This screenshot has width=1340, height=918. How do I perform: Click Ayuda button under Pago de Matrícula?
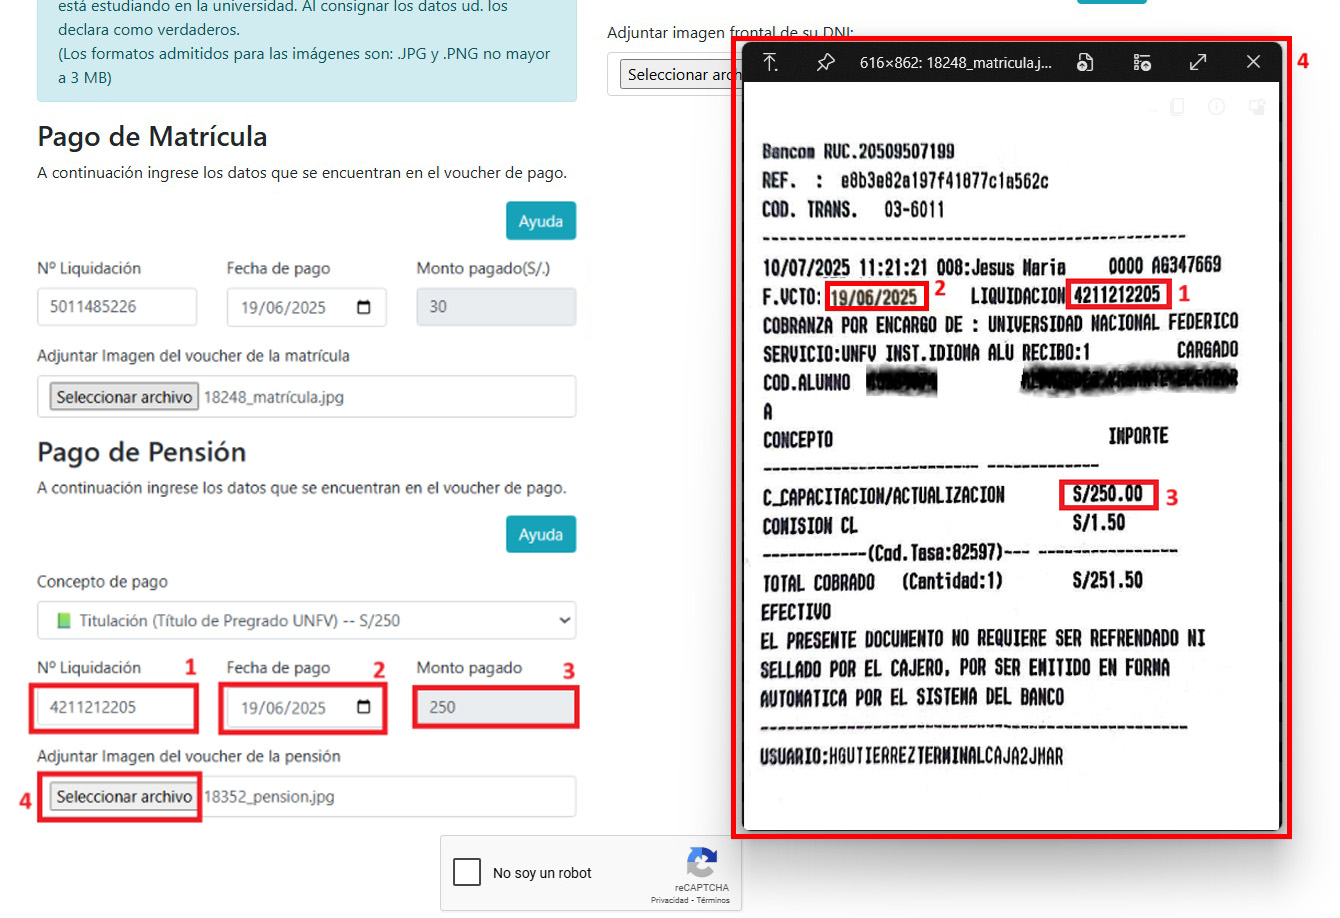tap(540, 221)
